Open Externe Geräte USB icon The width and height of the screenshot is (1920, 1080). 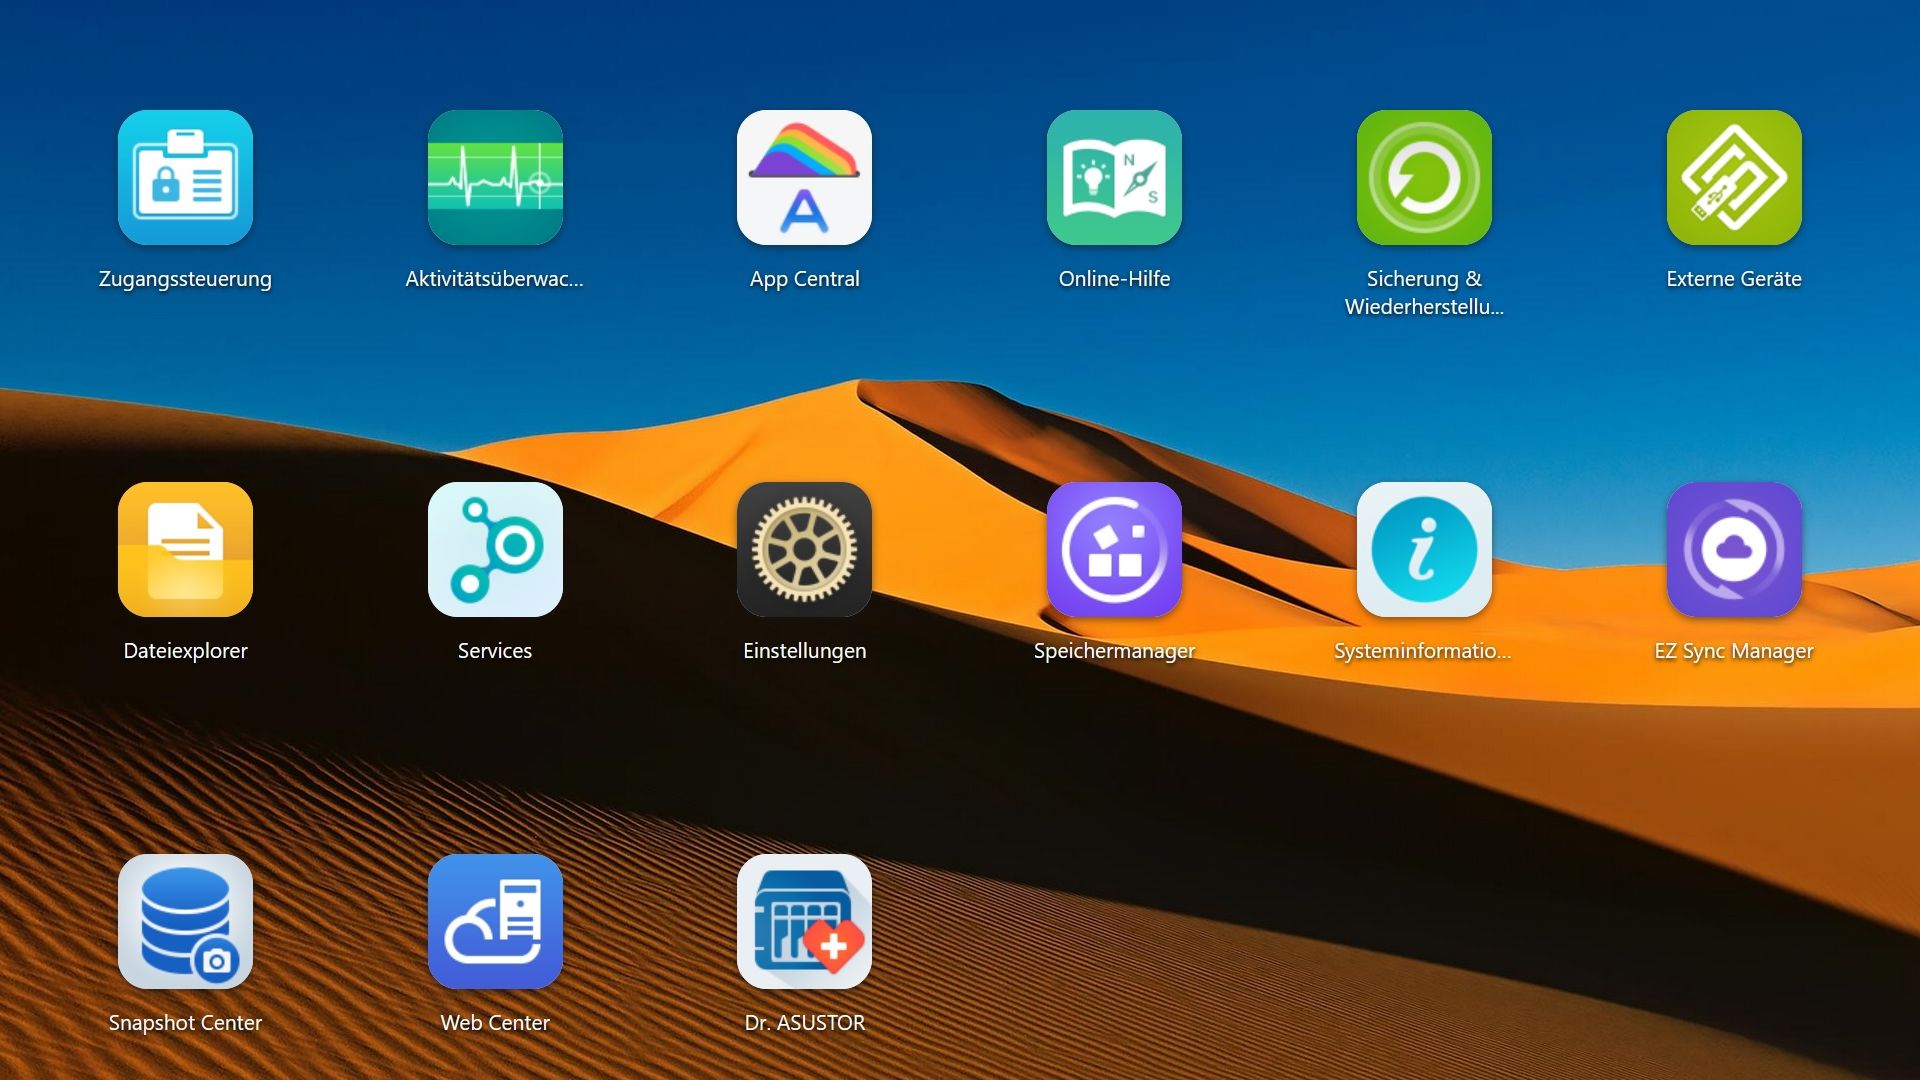coord(1734,178)
